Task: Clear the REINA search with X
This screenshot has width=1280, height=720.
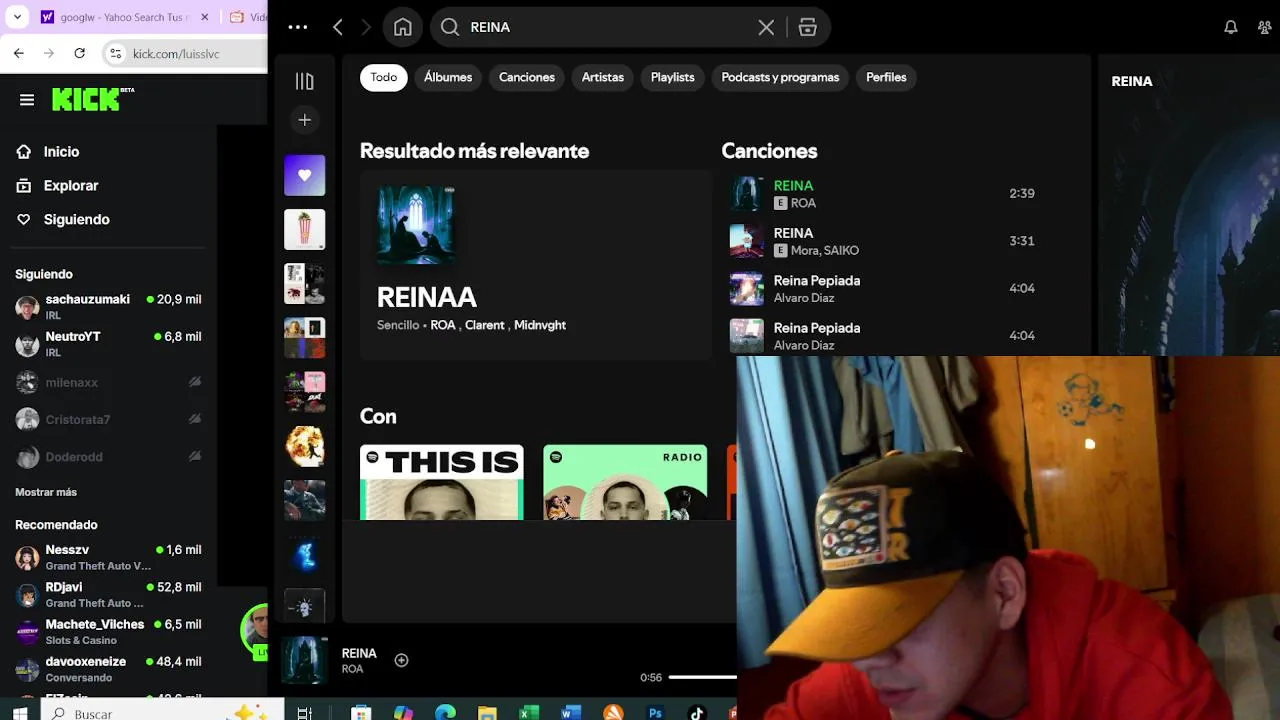Action: point(766,27)
